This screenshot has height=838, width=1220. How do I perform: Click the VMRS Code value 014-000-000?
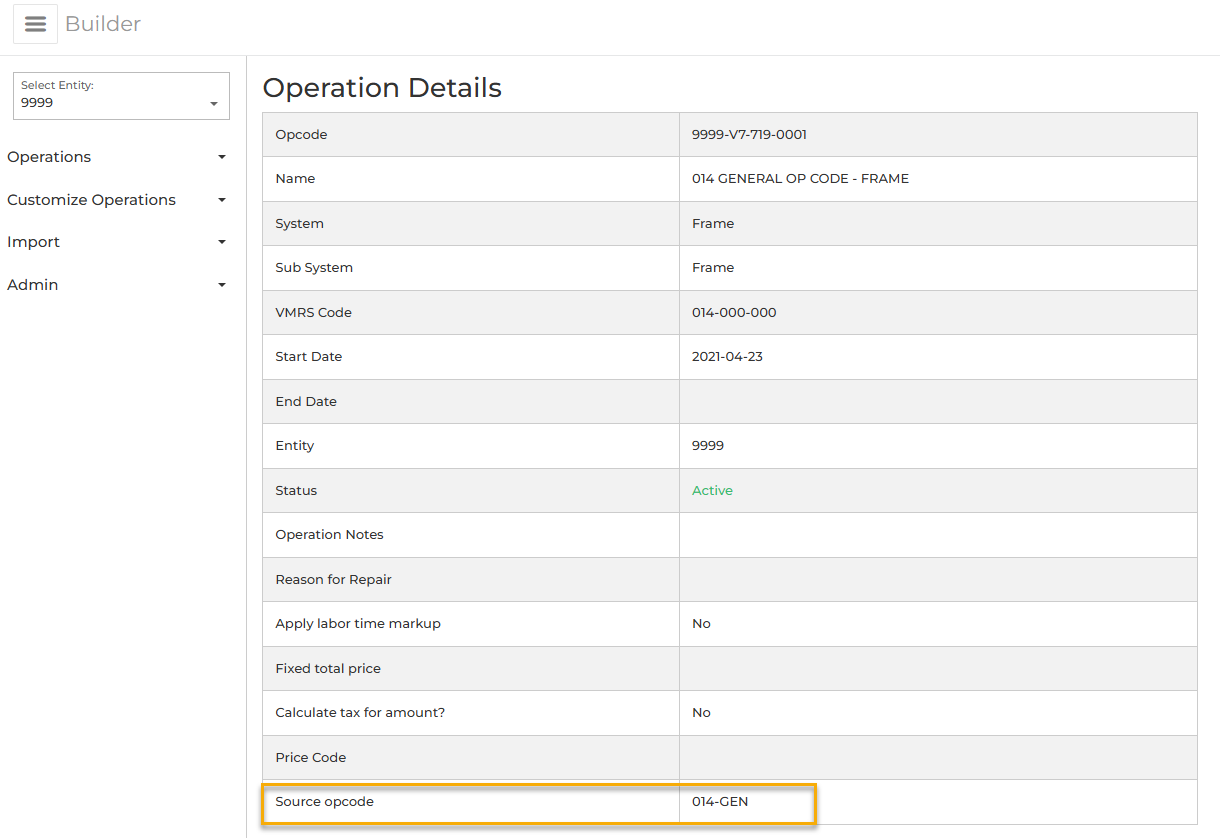(x=734, y=313)
